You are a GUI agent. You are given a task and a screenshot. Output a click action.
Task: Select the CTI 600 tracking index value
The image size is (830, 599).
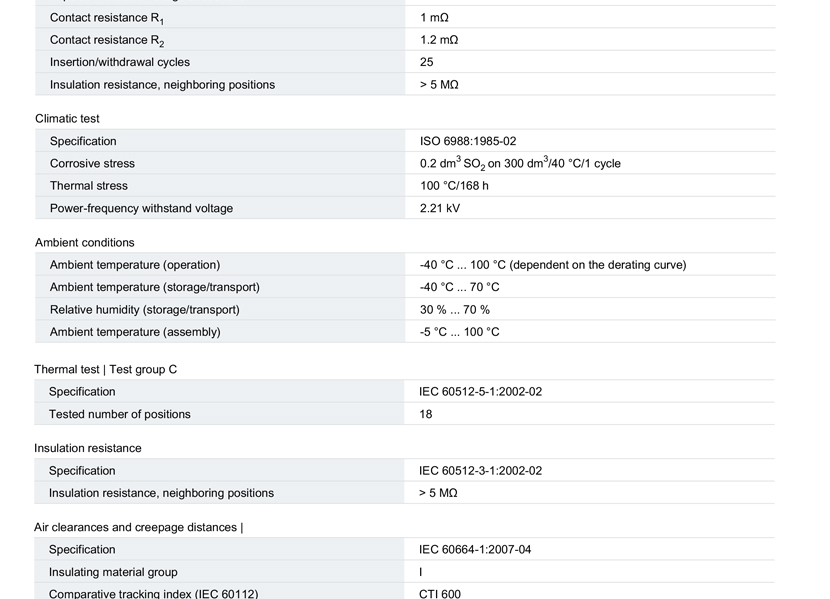point(440,594)
